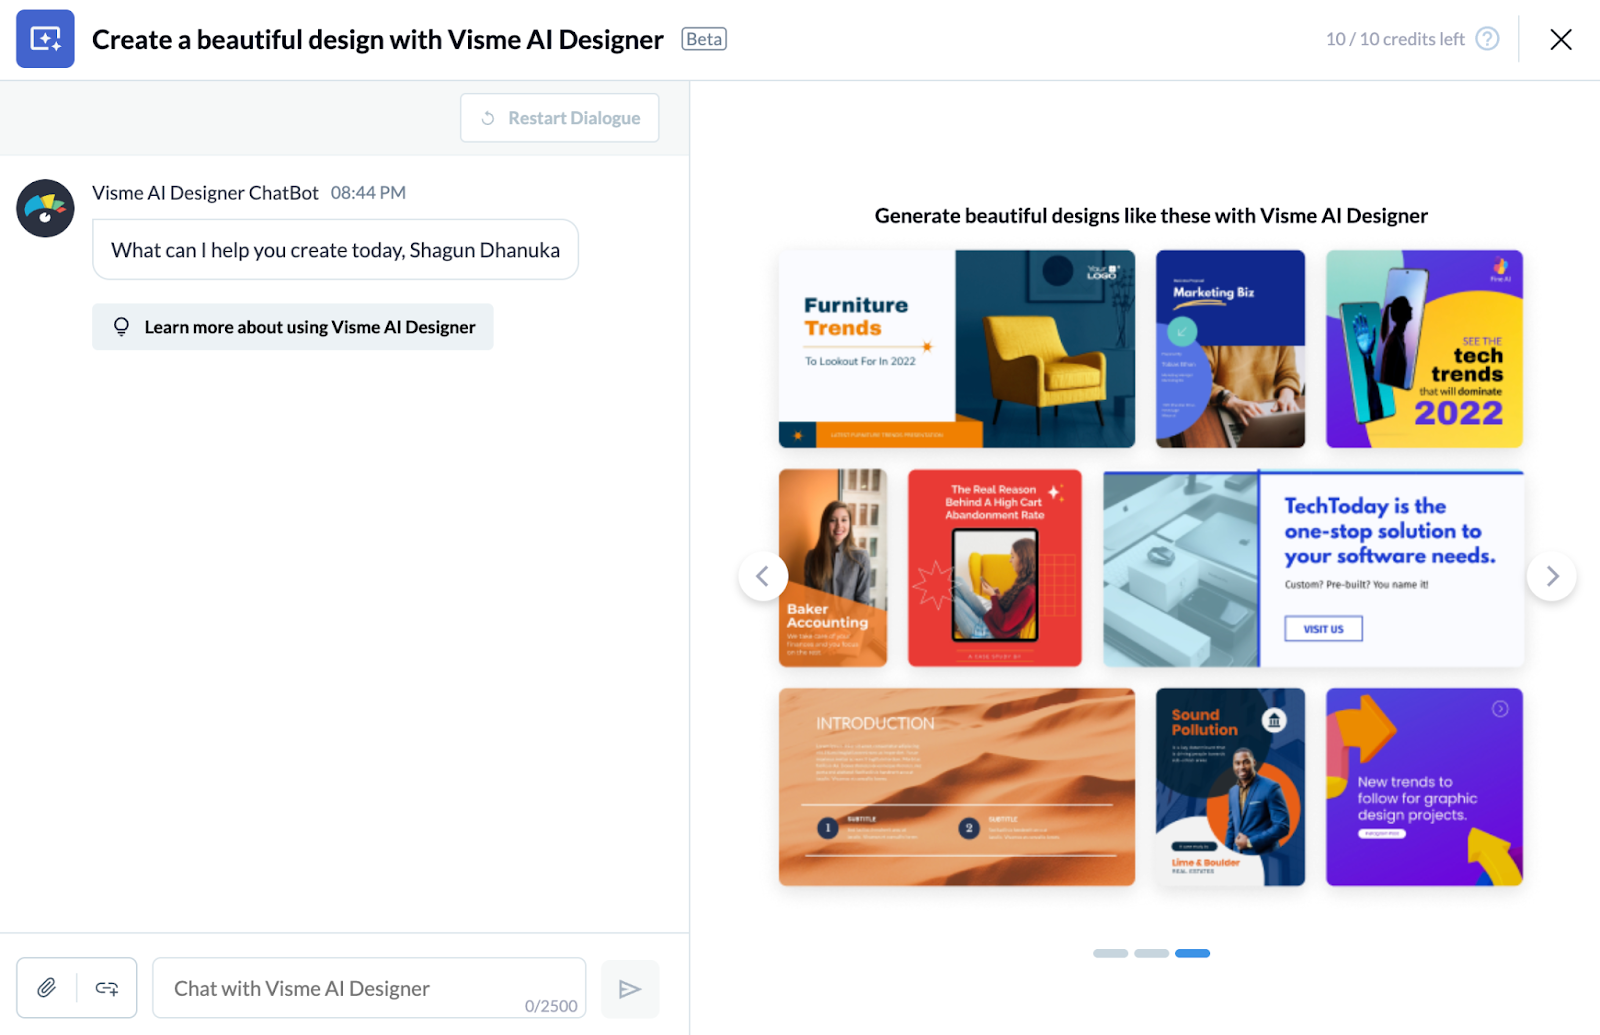Close the AI Designer dialog
Viewport: 1600px width, 1035px height.
click(1561, 39)
